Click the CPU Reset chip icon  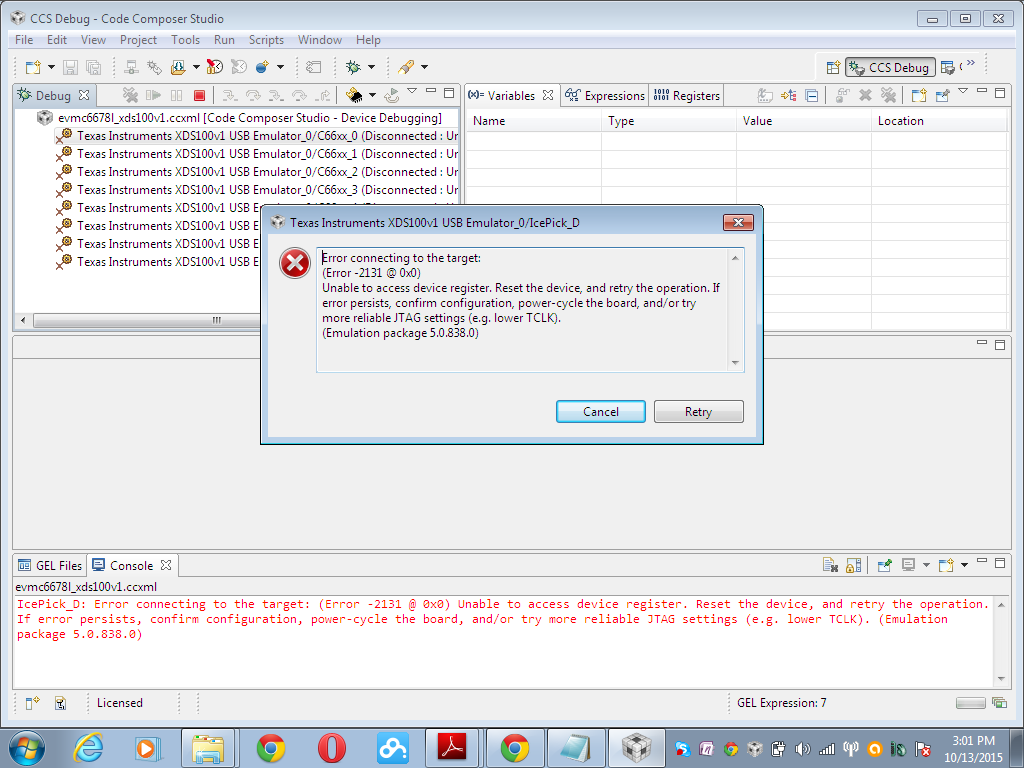point(354,95)
